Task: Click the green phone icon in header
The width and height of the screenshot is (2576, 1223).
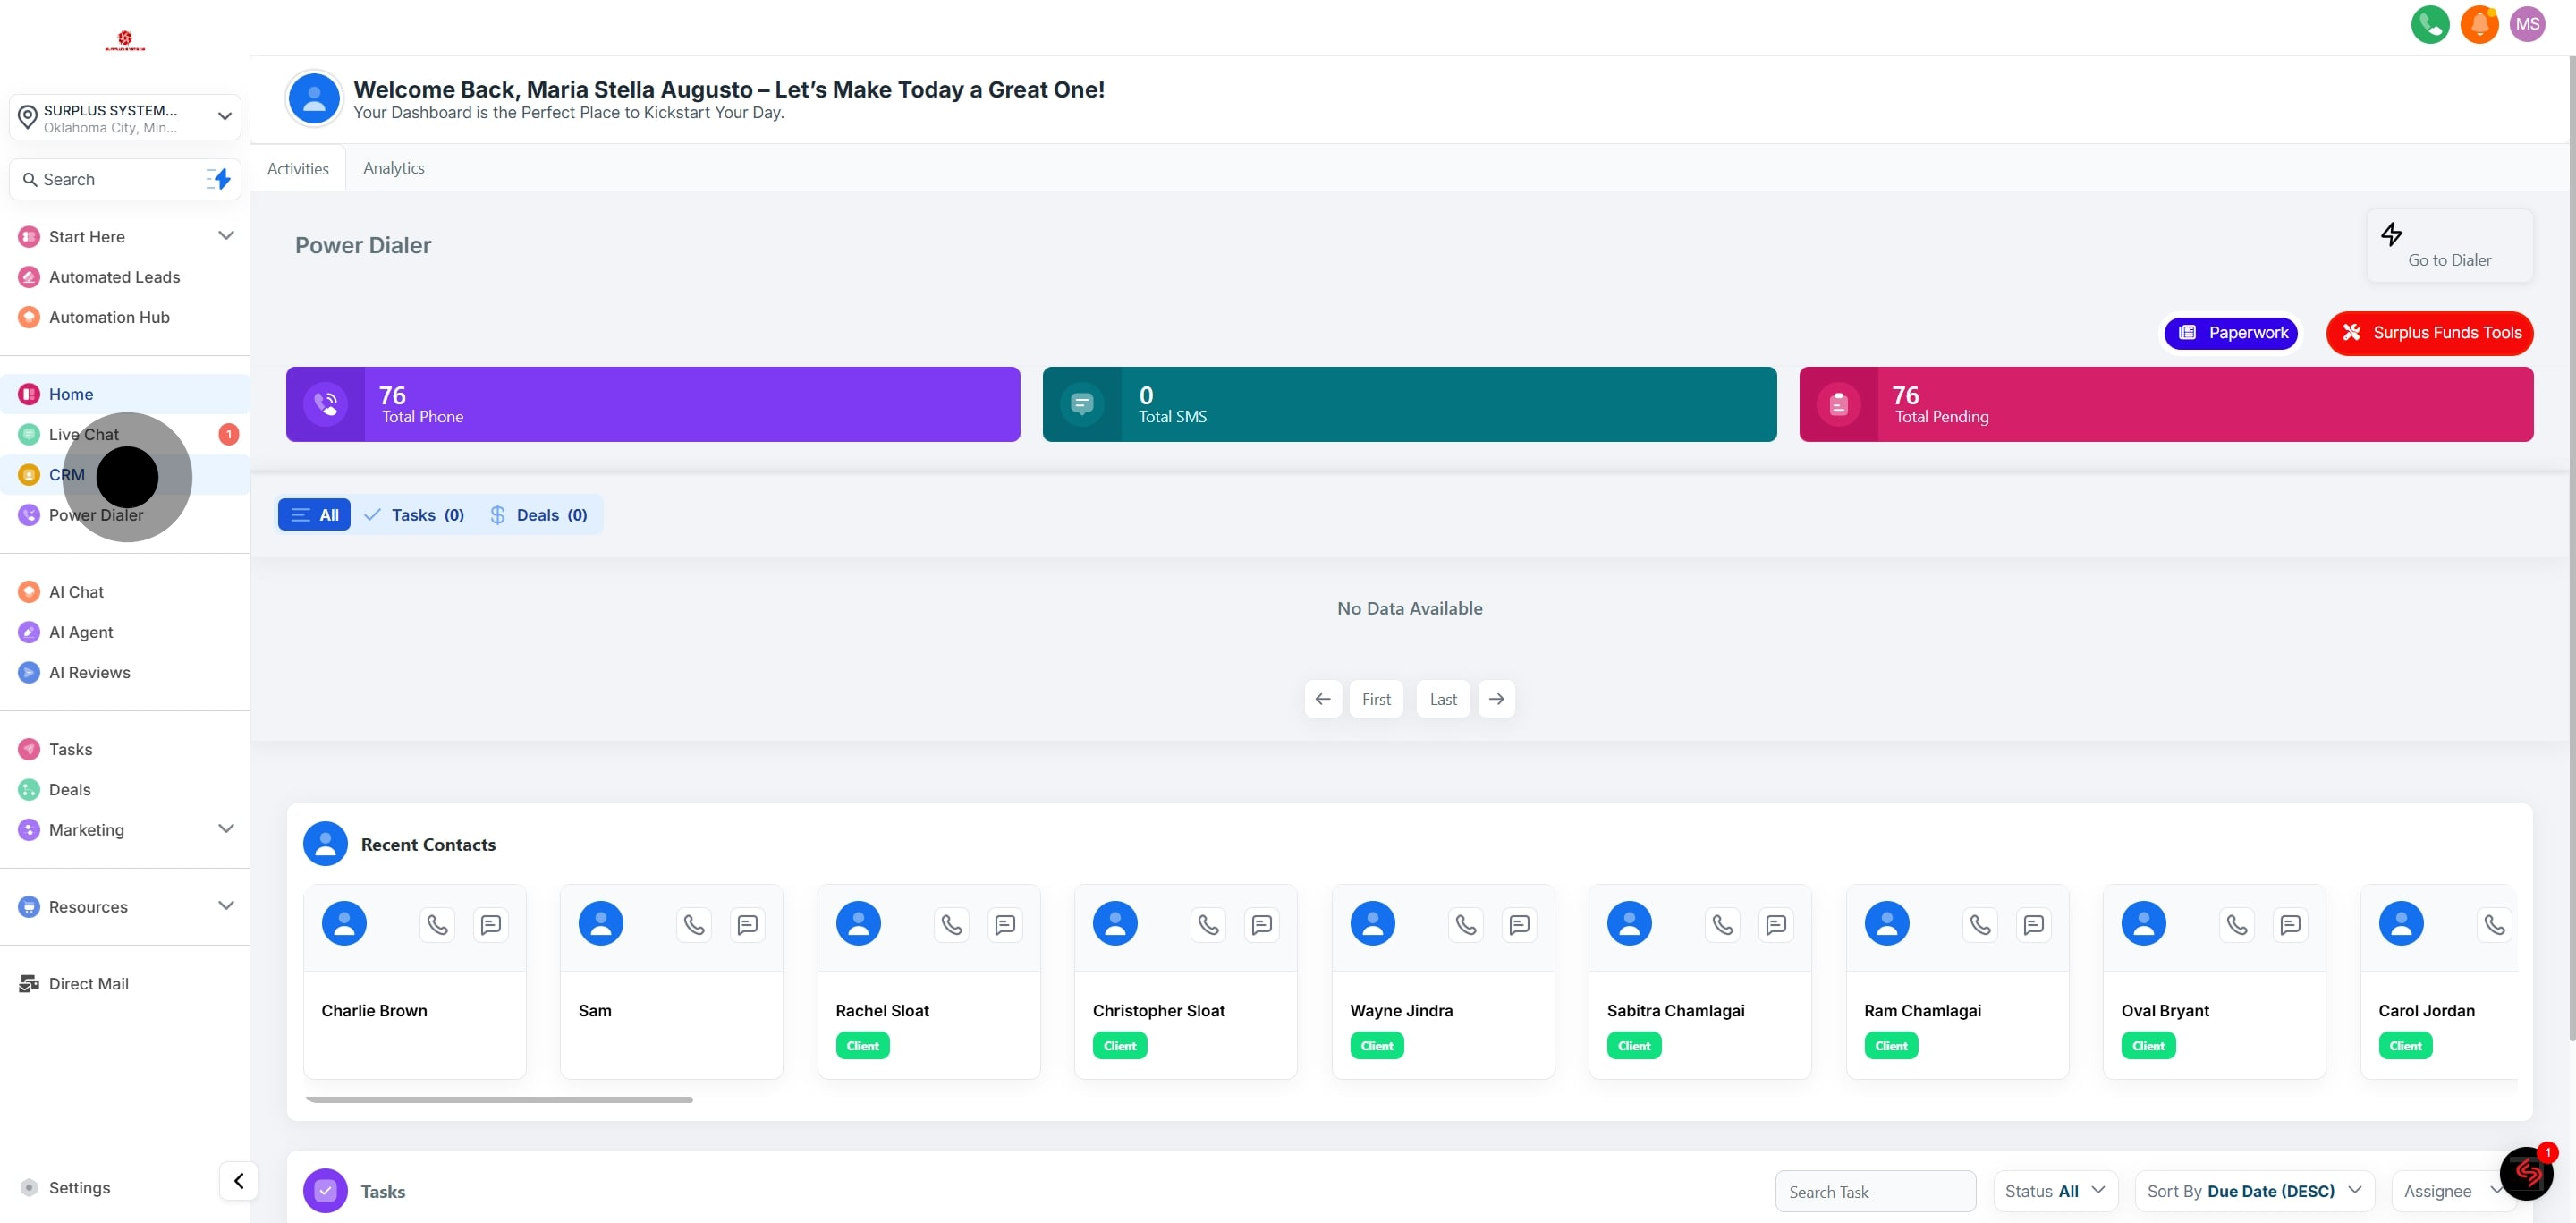Action: (x=2429, y=25)
